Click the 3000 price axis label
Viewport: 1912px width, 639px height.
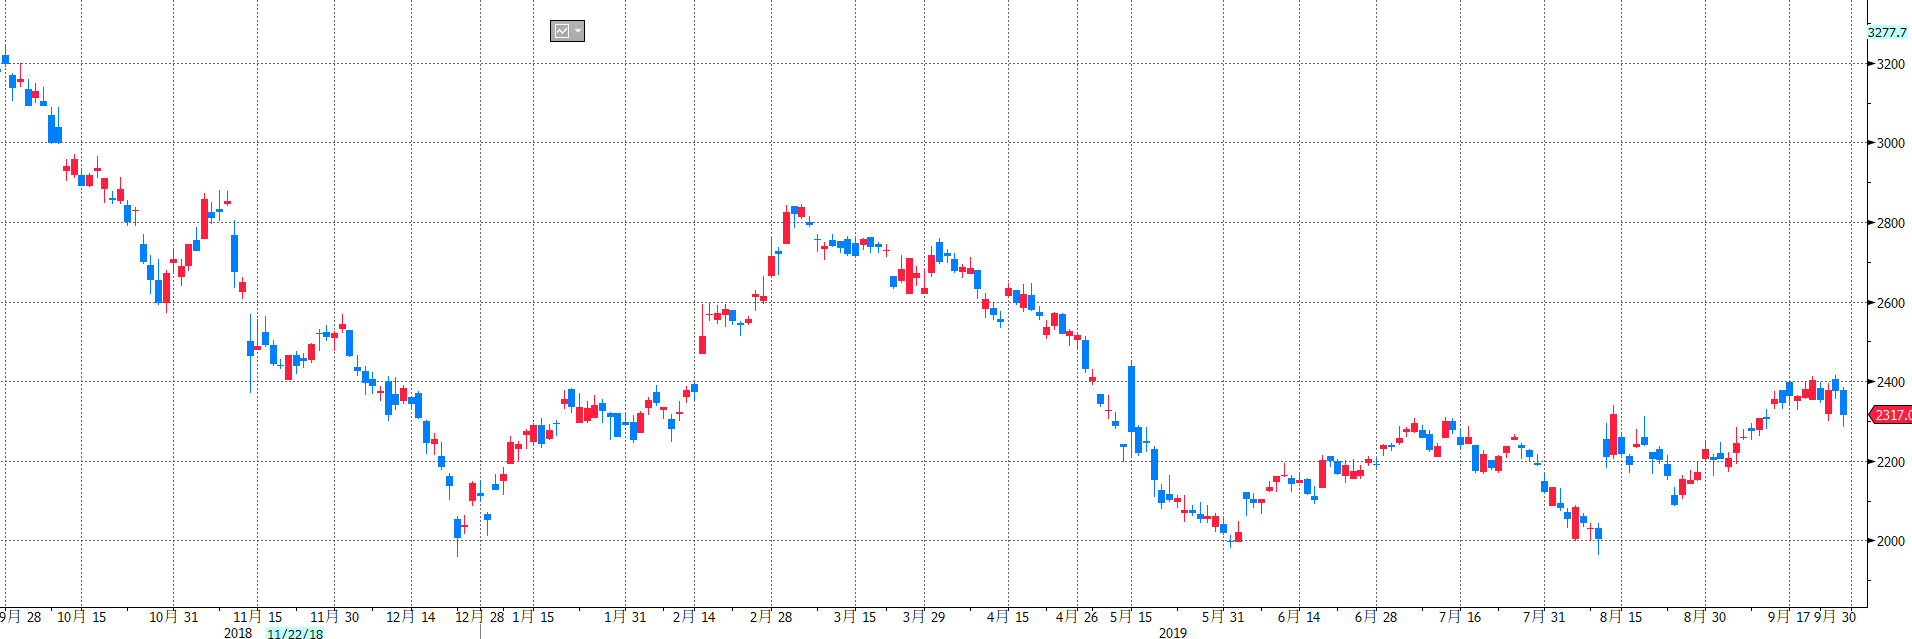[x=1890, y=143]
